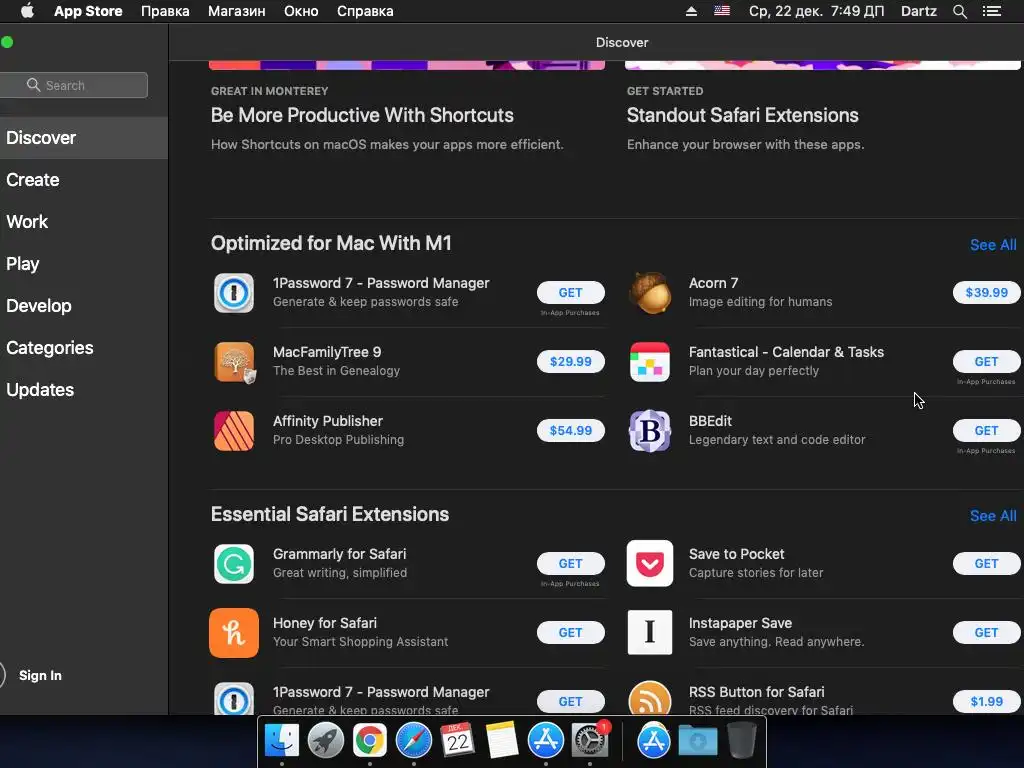The image size is (1024, 768).
Task: Open the MacFamilyTree 9 app icon
Action: [x=234, y=362]
